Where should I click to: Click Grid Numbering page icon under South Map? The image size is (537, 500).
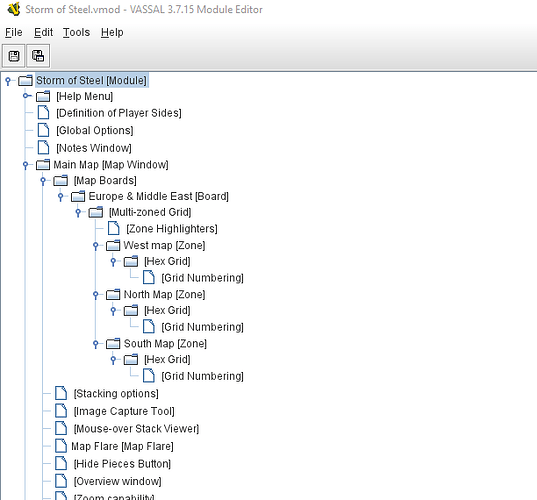[x=149, y=376]
